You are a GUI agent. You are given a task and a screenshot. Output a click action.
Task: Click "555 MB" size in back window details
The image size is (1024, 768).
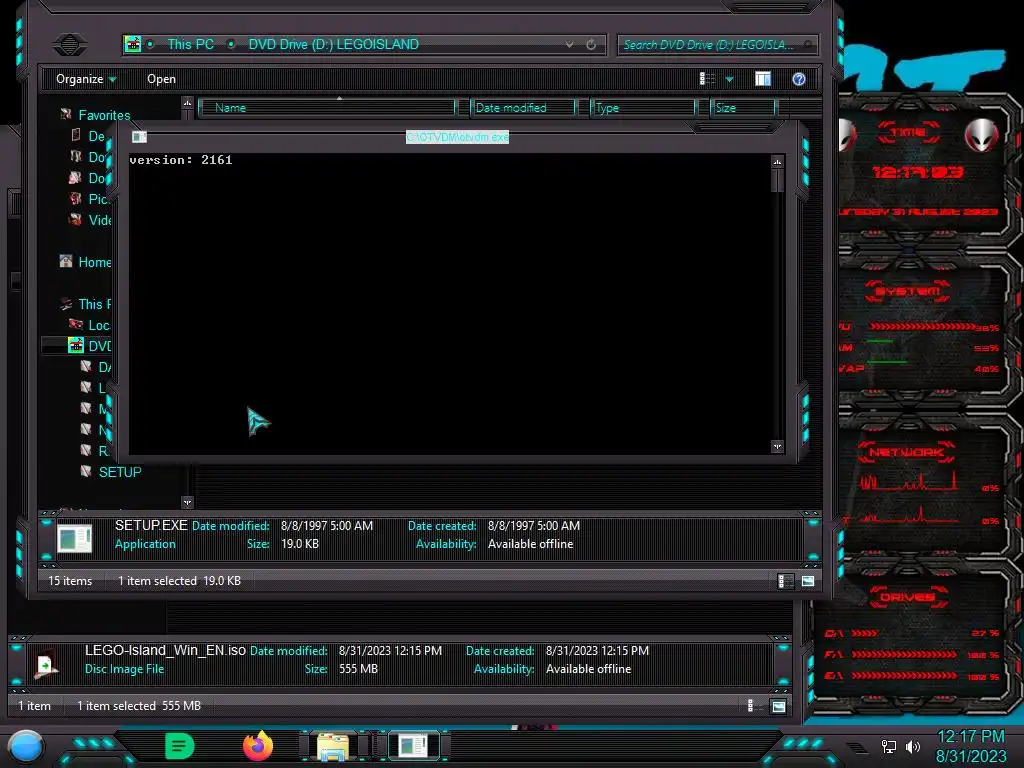point(358,669)
